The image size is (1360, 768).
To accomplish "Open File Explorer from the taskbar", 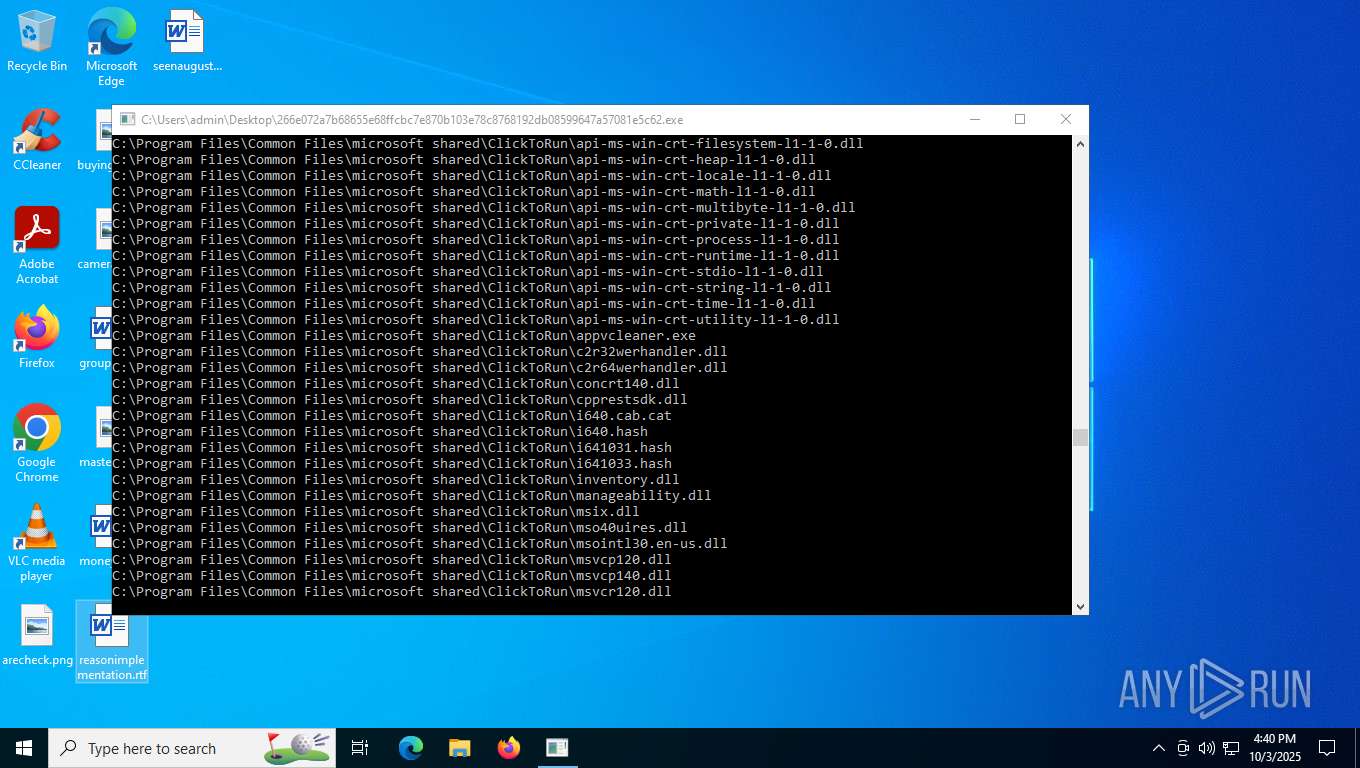I will tap(460, 748).
